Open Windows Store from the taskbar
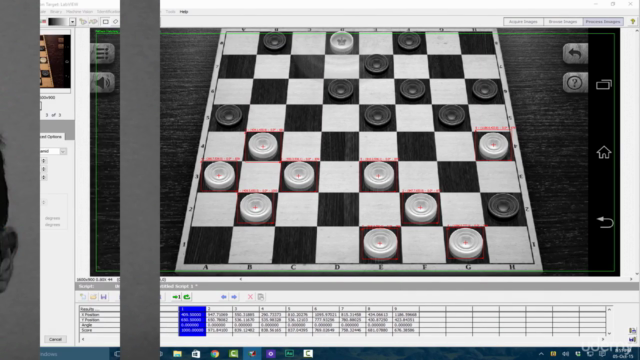 click(196, 353)
